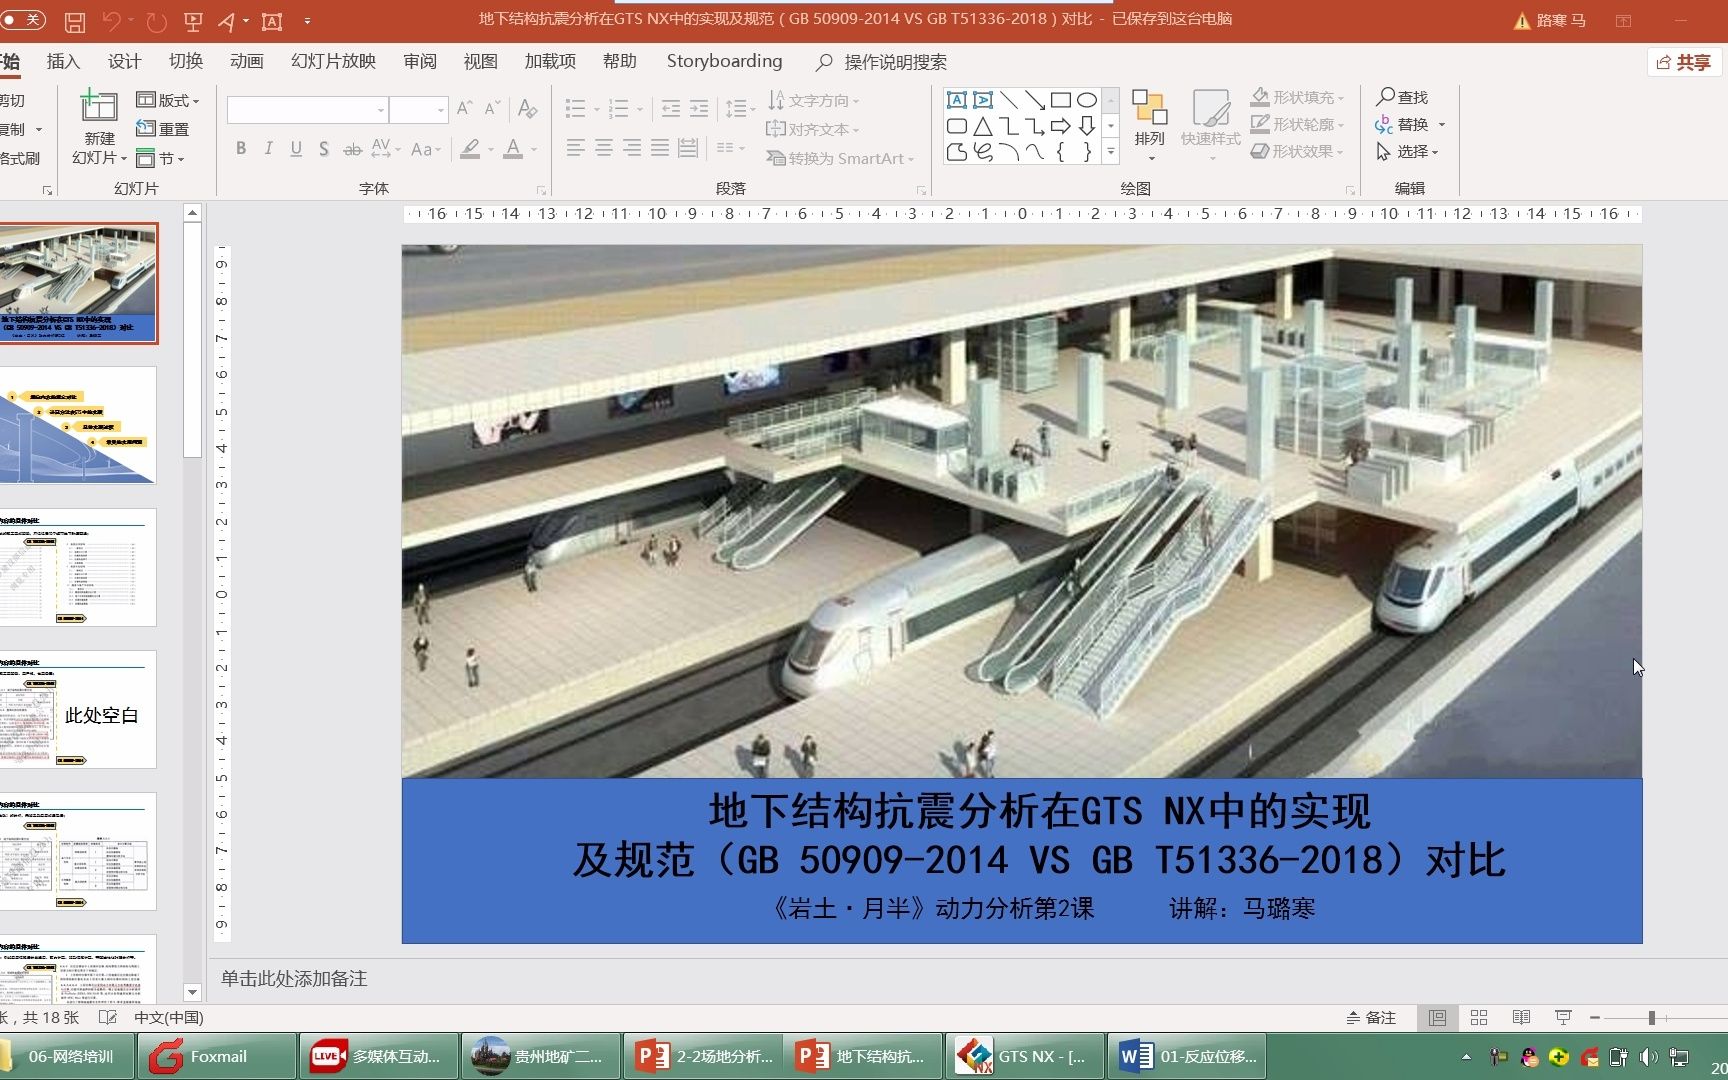Click the New Slide icon
Image resolution: width=1728 pixels, height=1080 pixels.
(98, 106)
